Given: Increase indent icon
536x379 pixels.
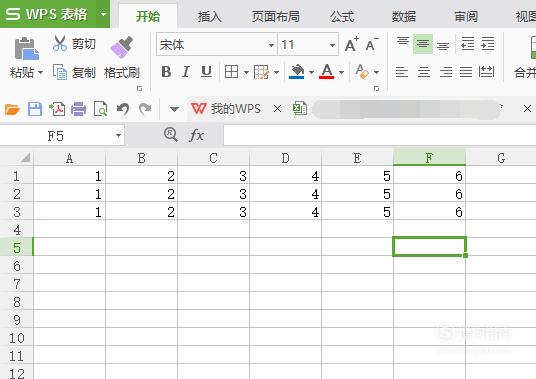Looking at the screenshot, I should [x=487, y=44].
